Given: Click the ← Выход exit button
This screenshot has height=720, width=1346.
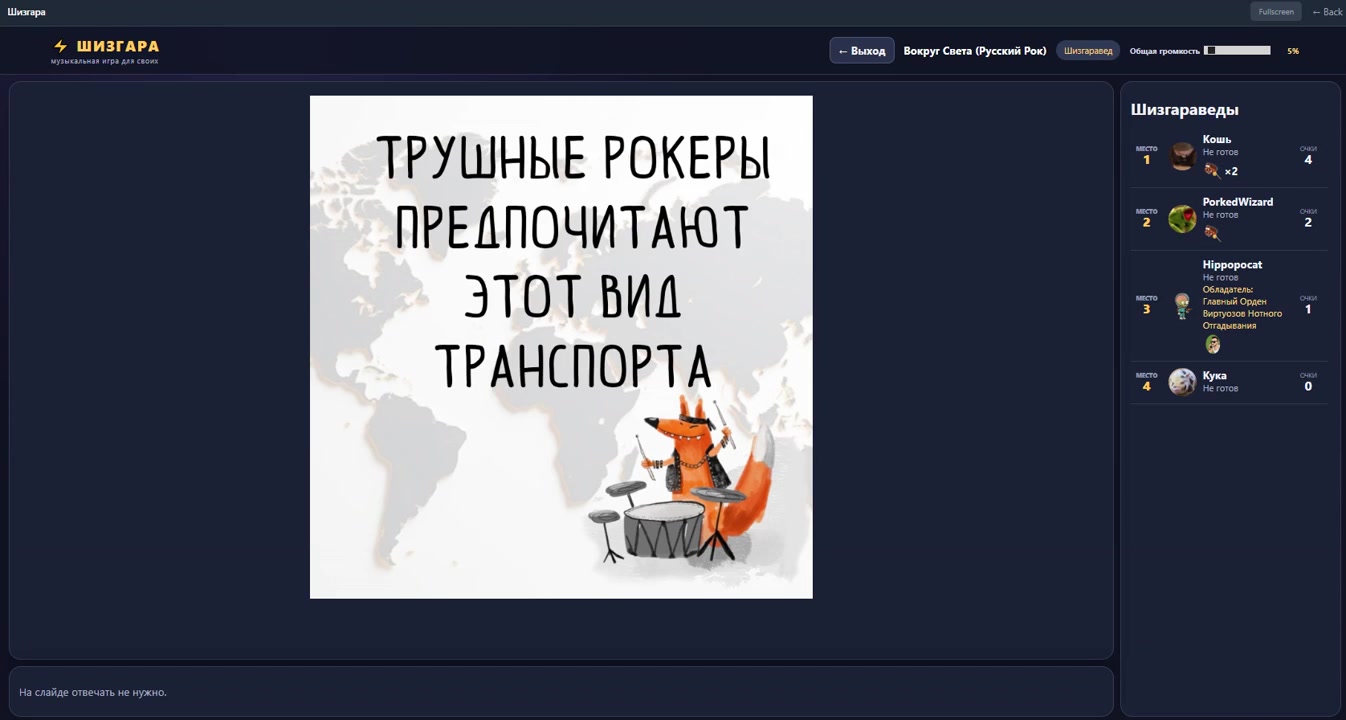Looking at the screenshot, I should [x=862, y=51].
